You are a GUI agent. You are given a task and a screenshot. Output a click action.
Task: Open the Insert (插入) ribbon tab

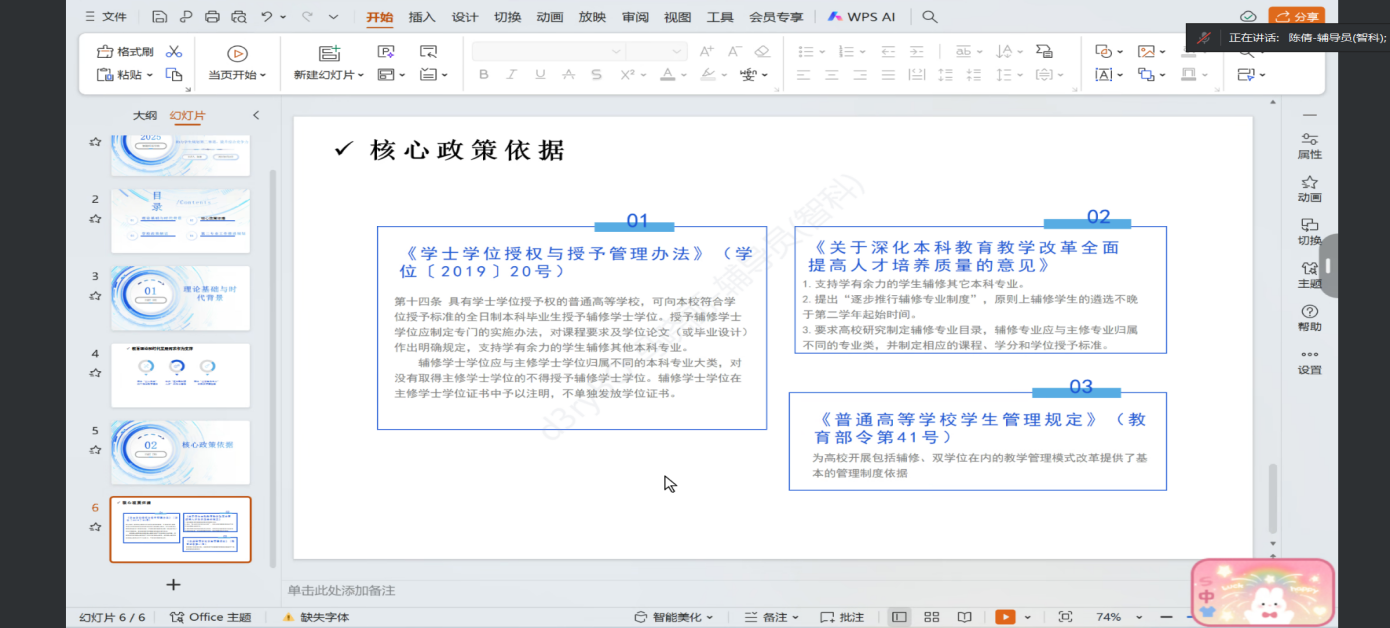tap(422, 17)
